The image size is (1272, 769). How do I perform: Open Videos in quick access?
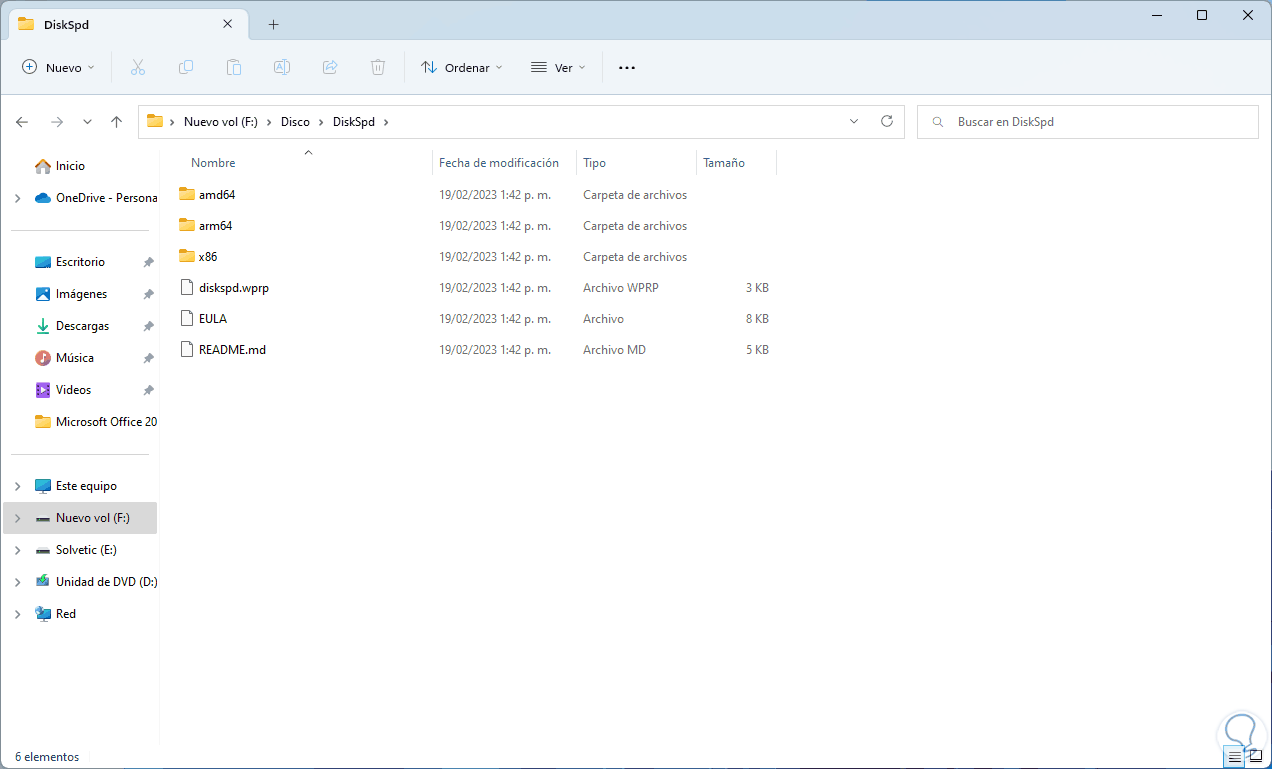(73, 390)
